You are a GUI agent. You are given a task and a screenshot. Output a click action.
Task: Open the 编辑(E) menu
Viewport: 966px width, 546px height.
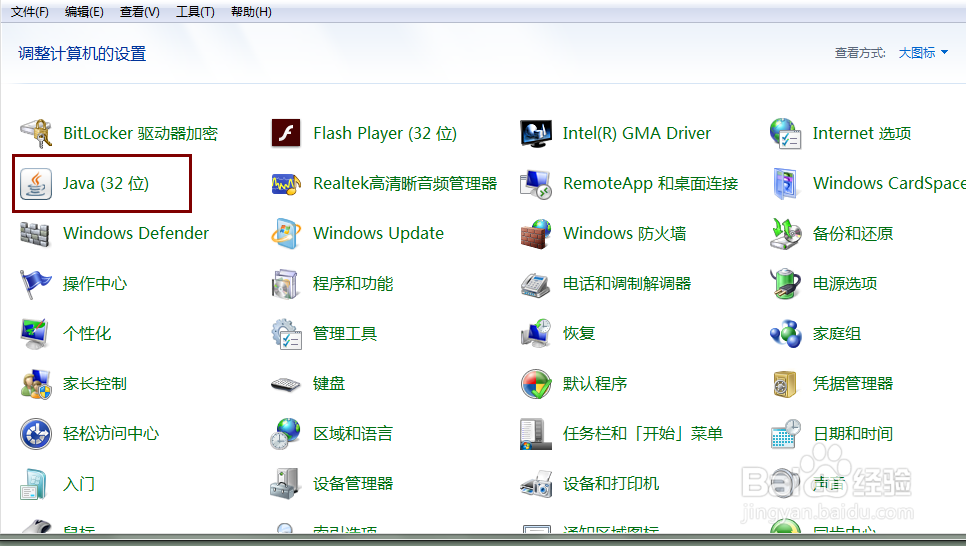pos(84,12)
